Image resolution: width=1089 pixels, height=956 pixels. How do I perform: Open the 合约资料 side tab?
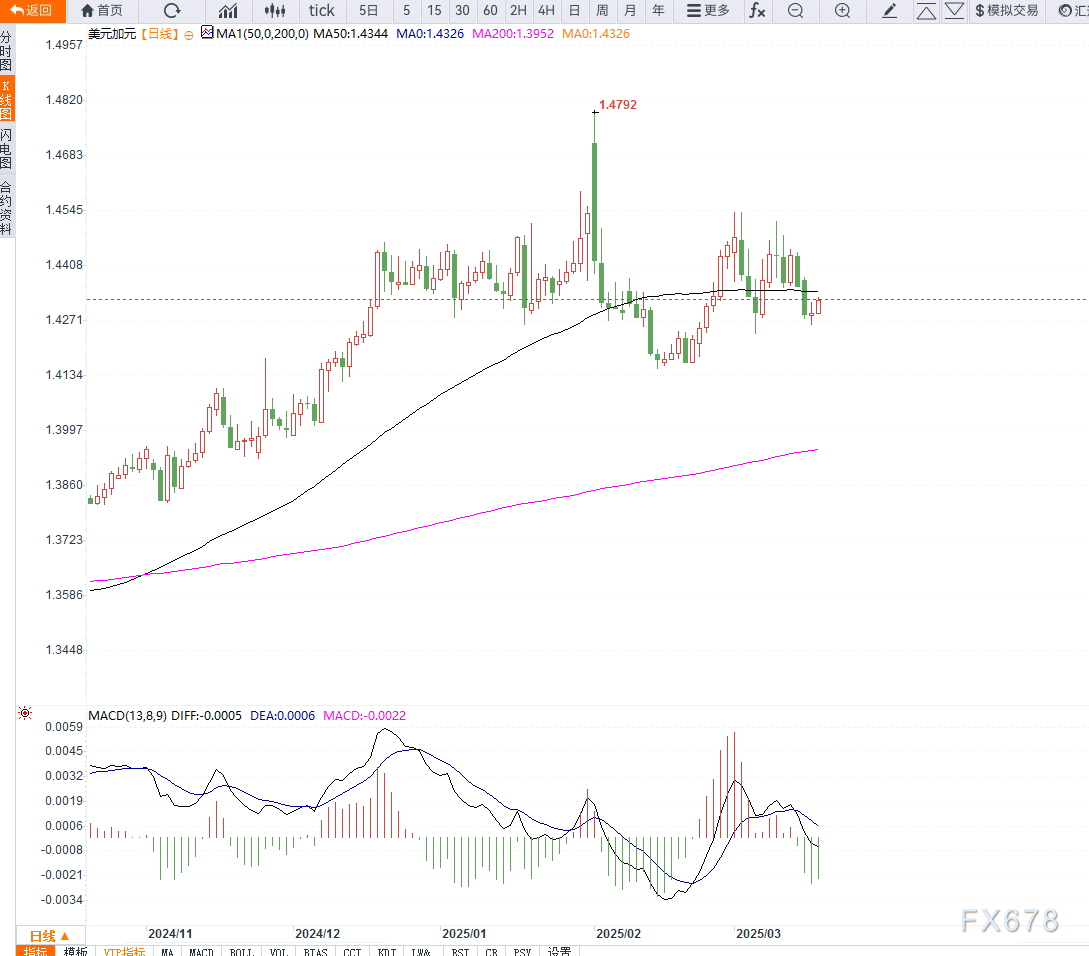(x=6, y=208)
